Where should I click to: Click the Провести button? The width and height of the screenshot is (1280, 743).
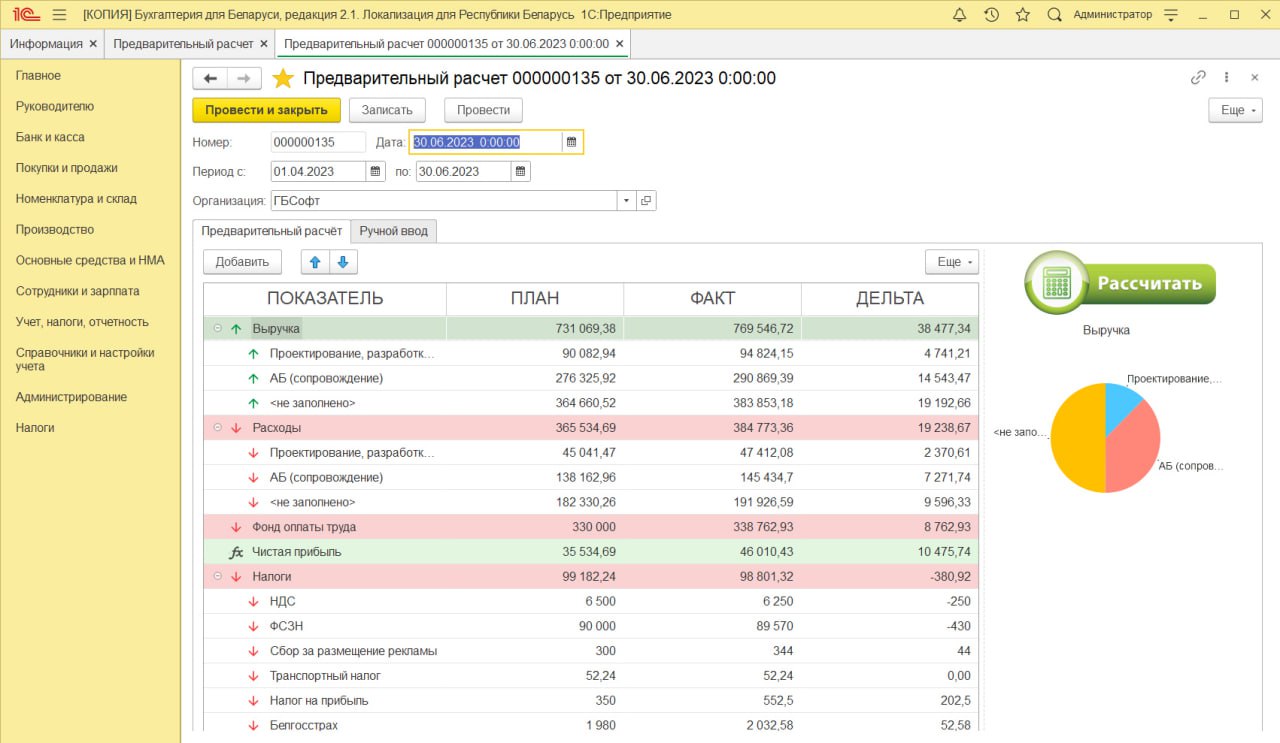[483, 110]
